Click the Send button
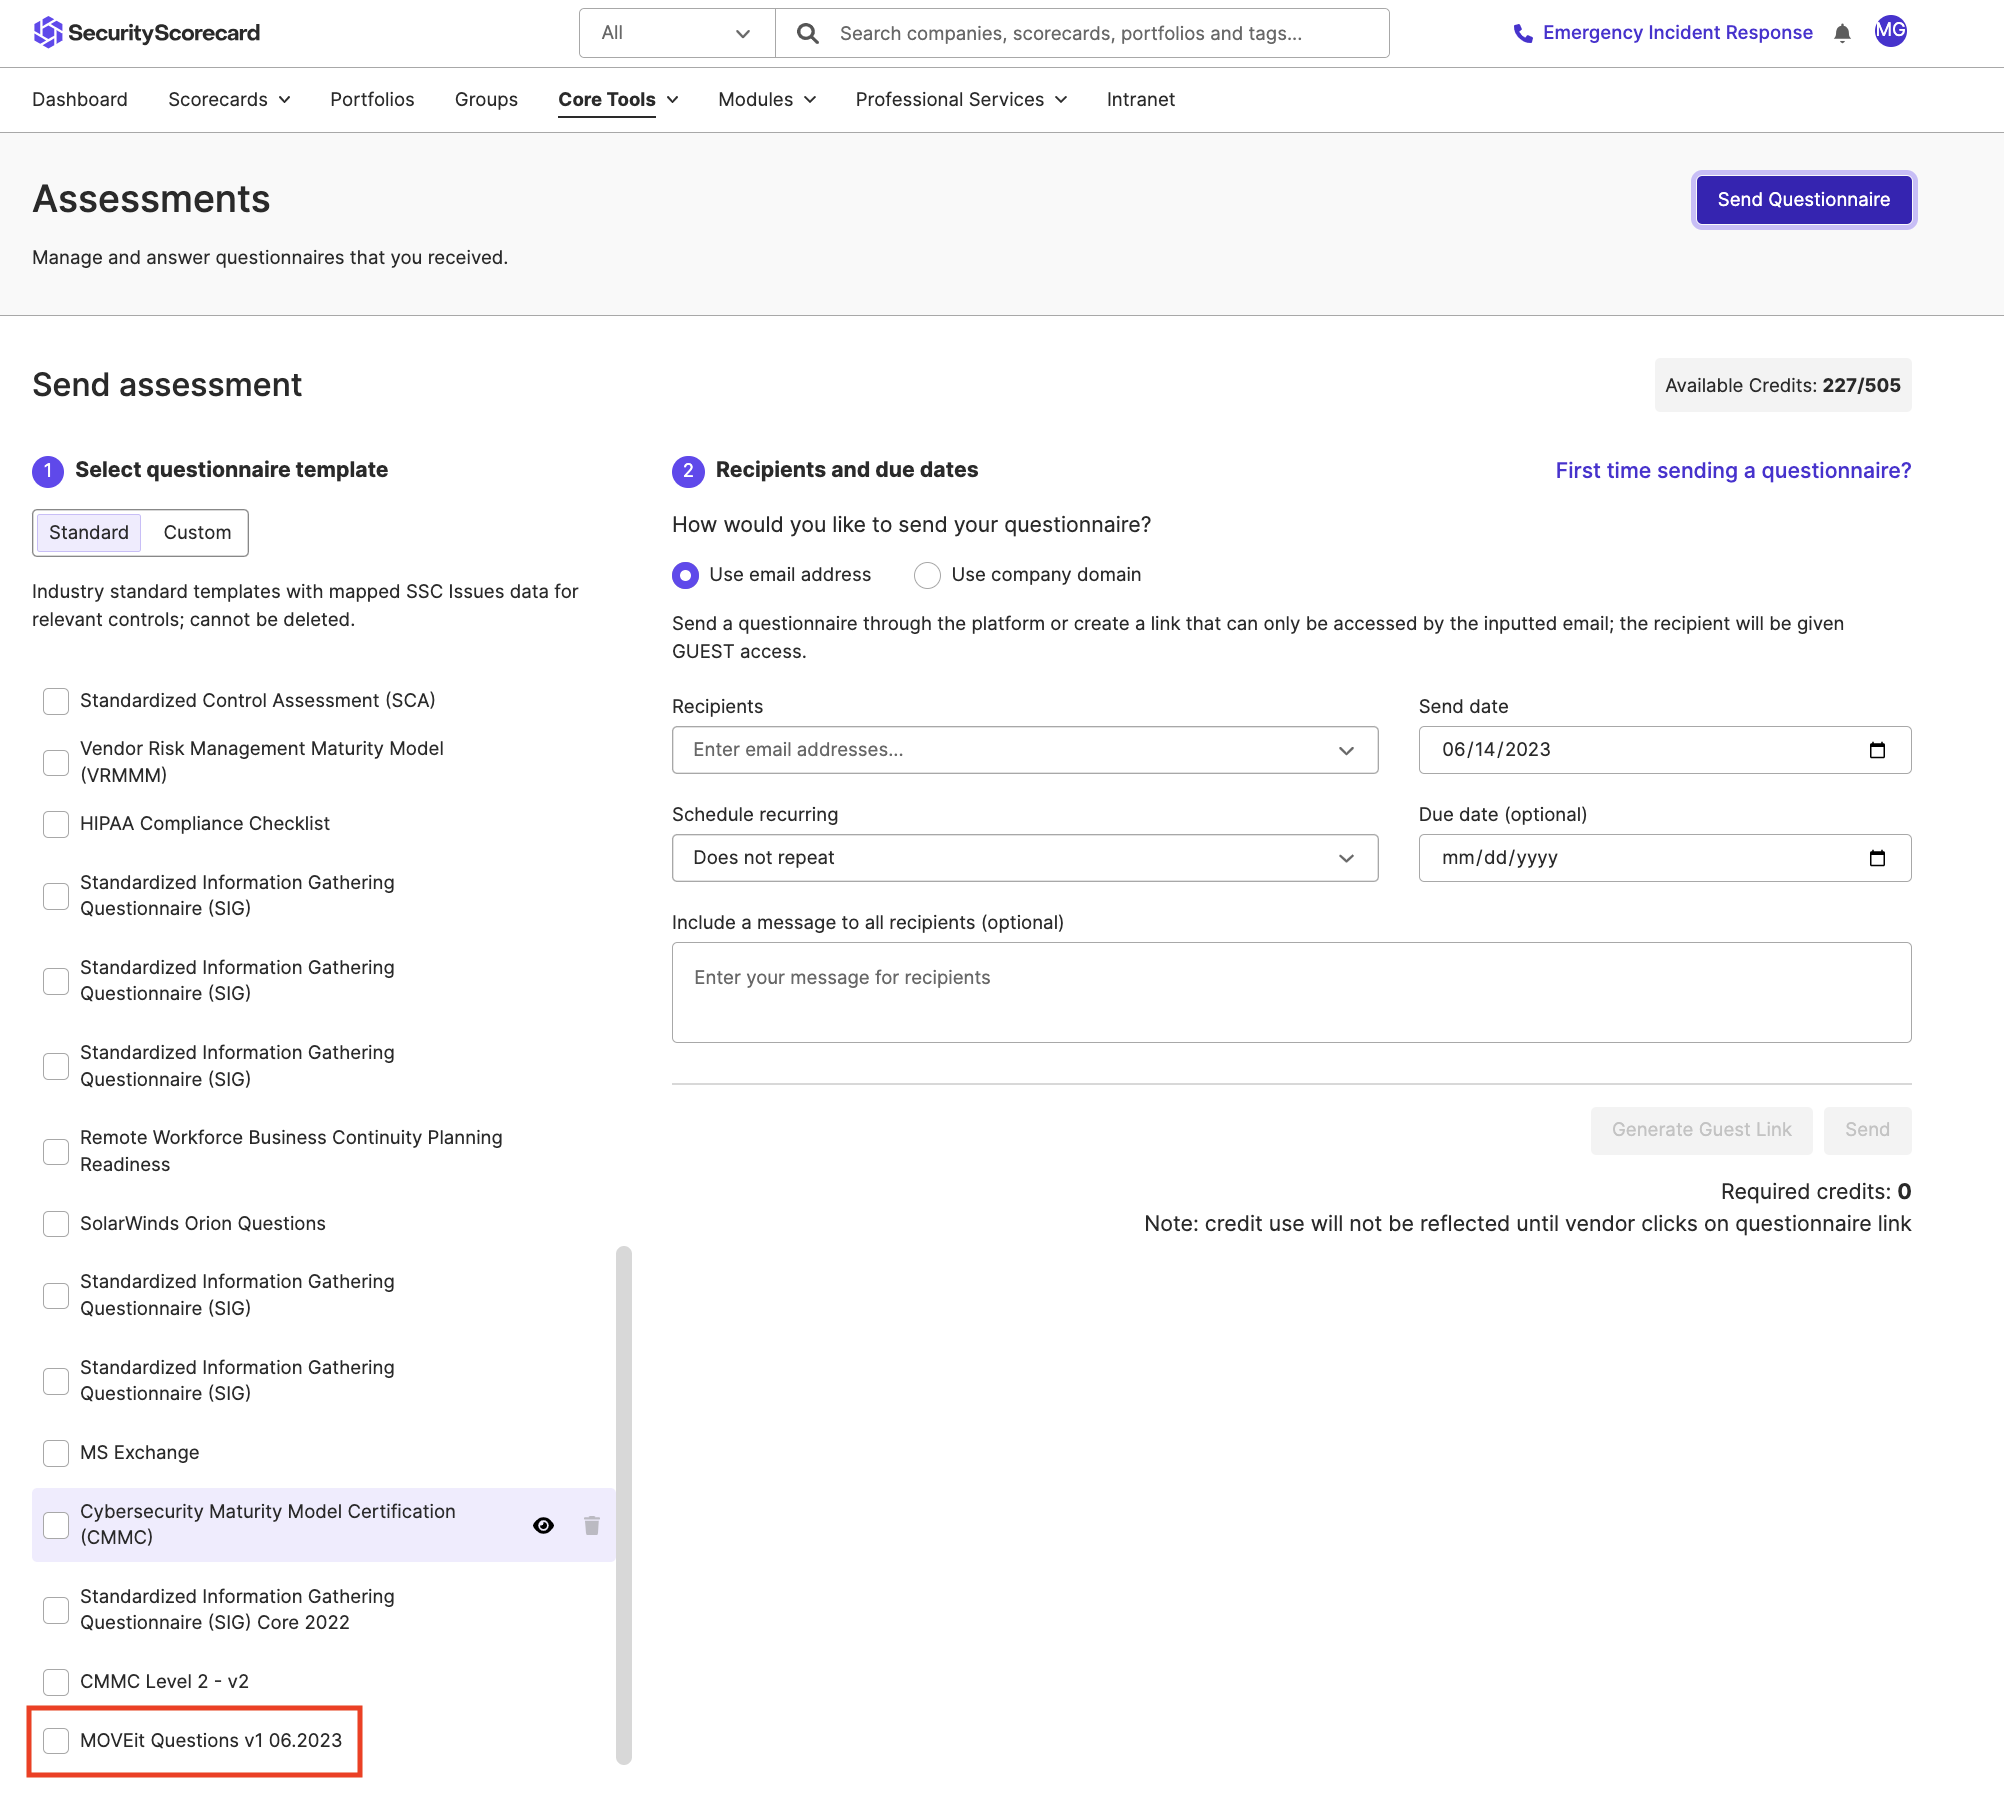This screenshot has height=1798, width=2004. pos(1867,1130)
